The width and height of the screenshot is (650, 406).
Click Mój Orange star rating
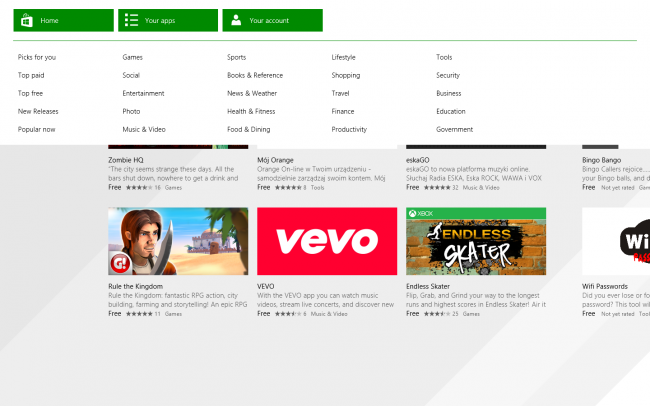288,188
